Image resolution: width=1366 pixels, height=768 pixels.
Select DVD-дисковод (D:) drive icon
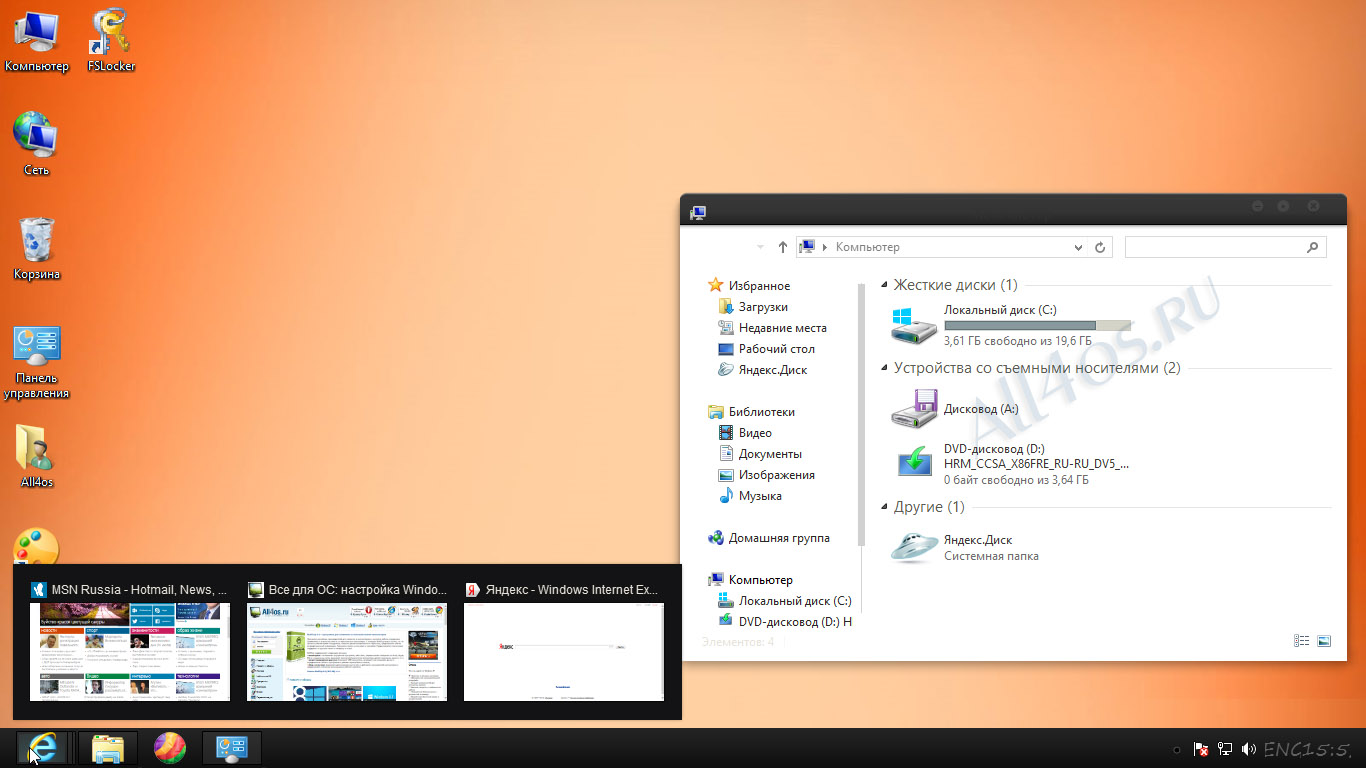click(915, 463)
